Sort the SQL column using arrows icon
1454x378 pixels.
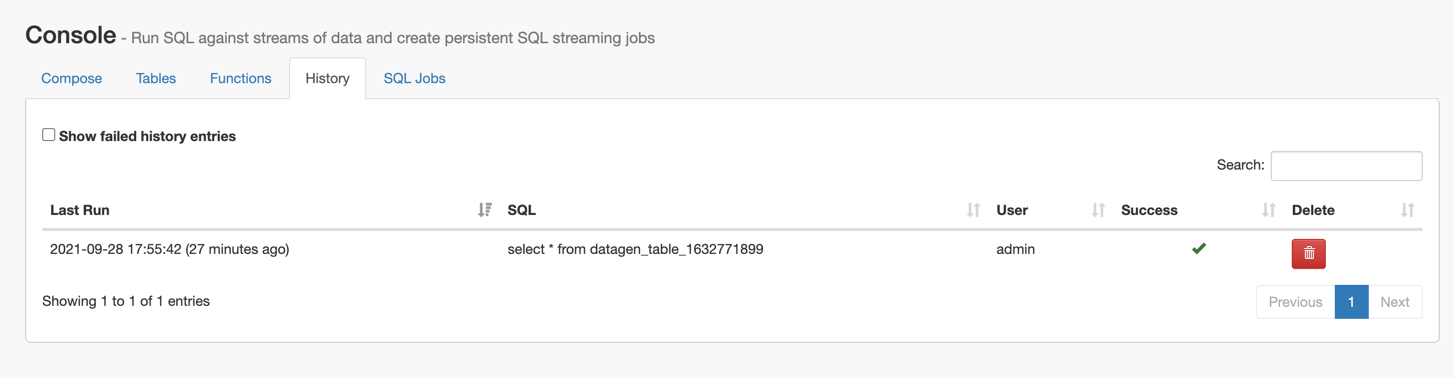tap(973, 210)
